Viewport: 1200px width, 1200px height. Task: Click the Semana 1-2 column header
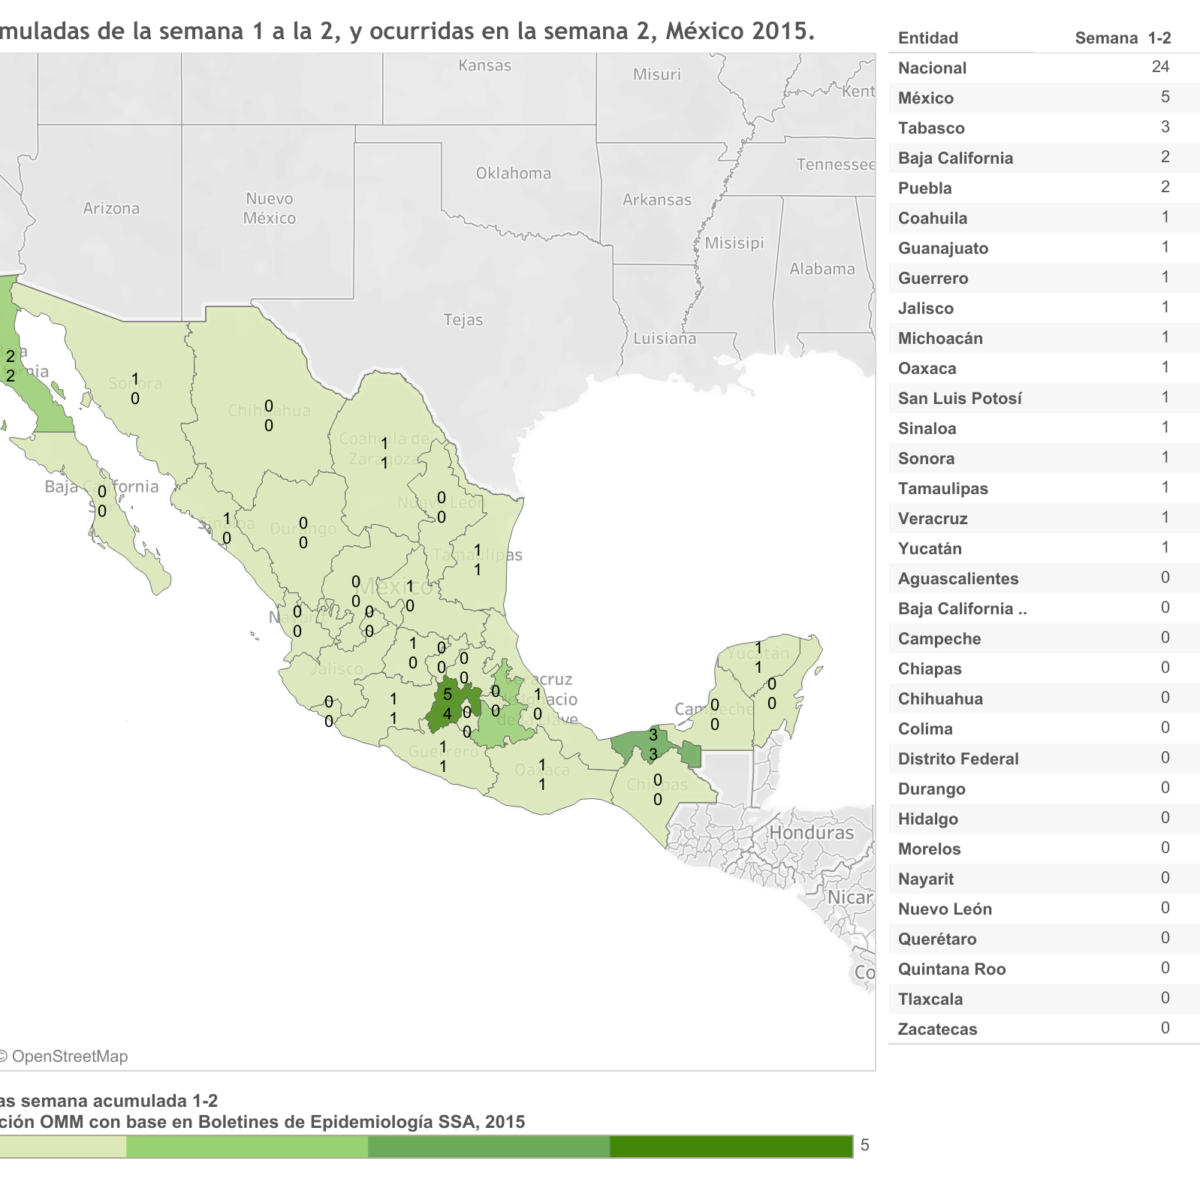point(1122,38)
